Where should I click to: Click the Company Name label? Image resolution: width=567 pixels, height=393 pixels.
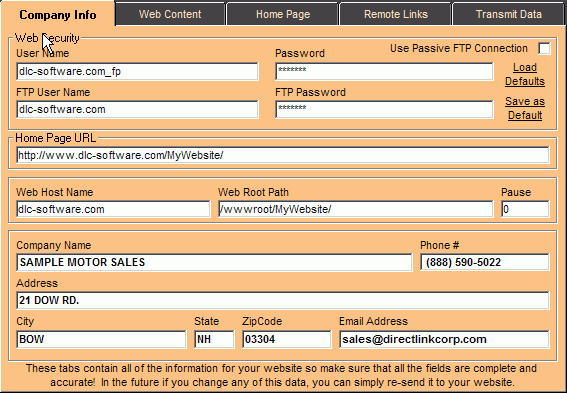(x=54, y=245)
